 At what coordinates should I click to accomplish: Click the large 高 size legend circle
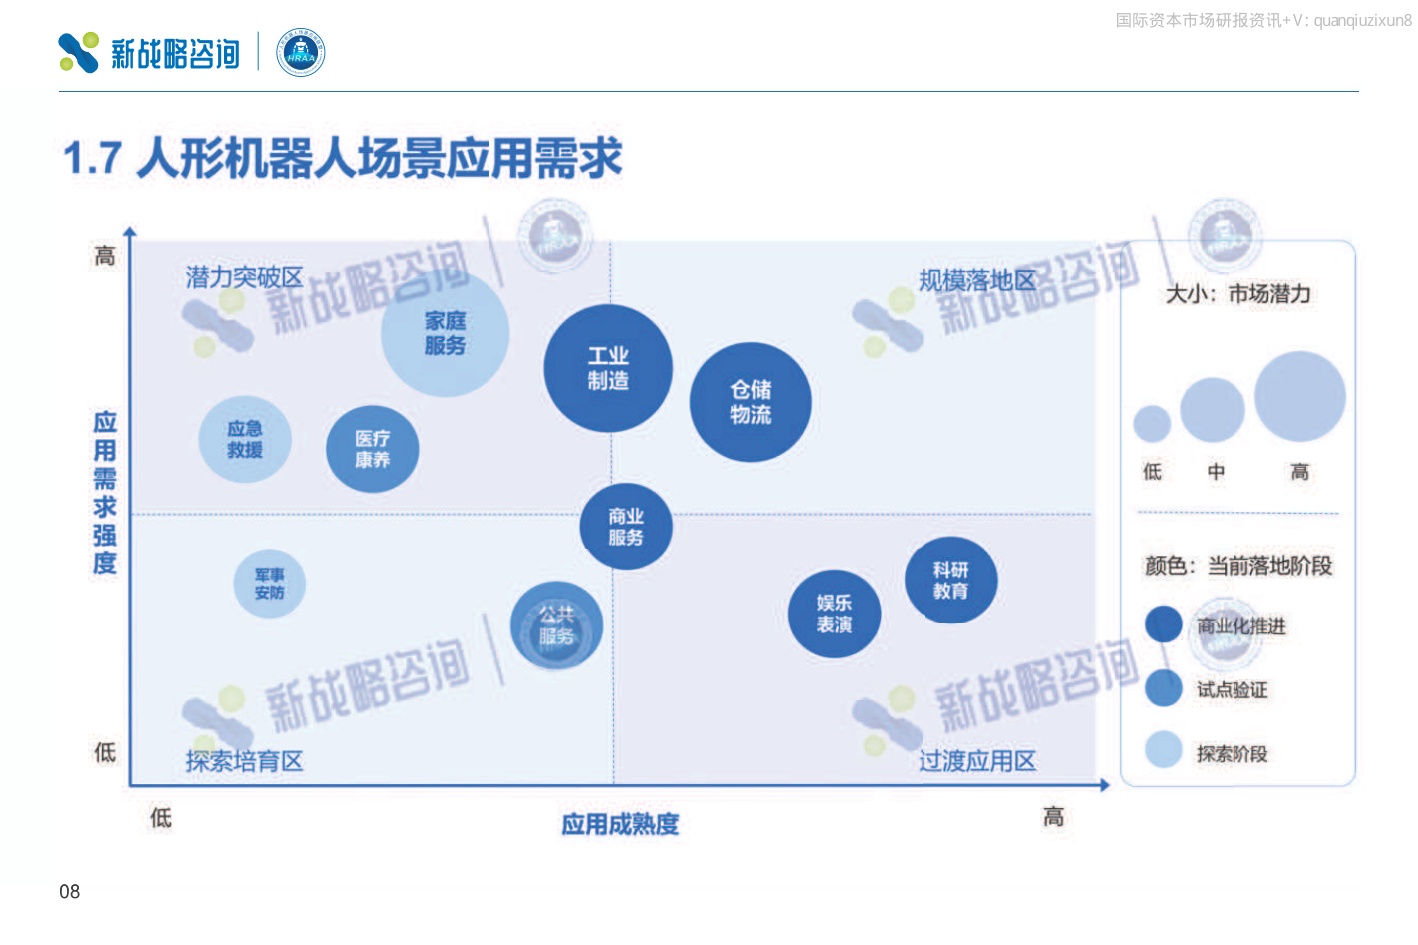(1300, 397)
